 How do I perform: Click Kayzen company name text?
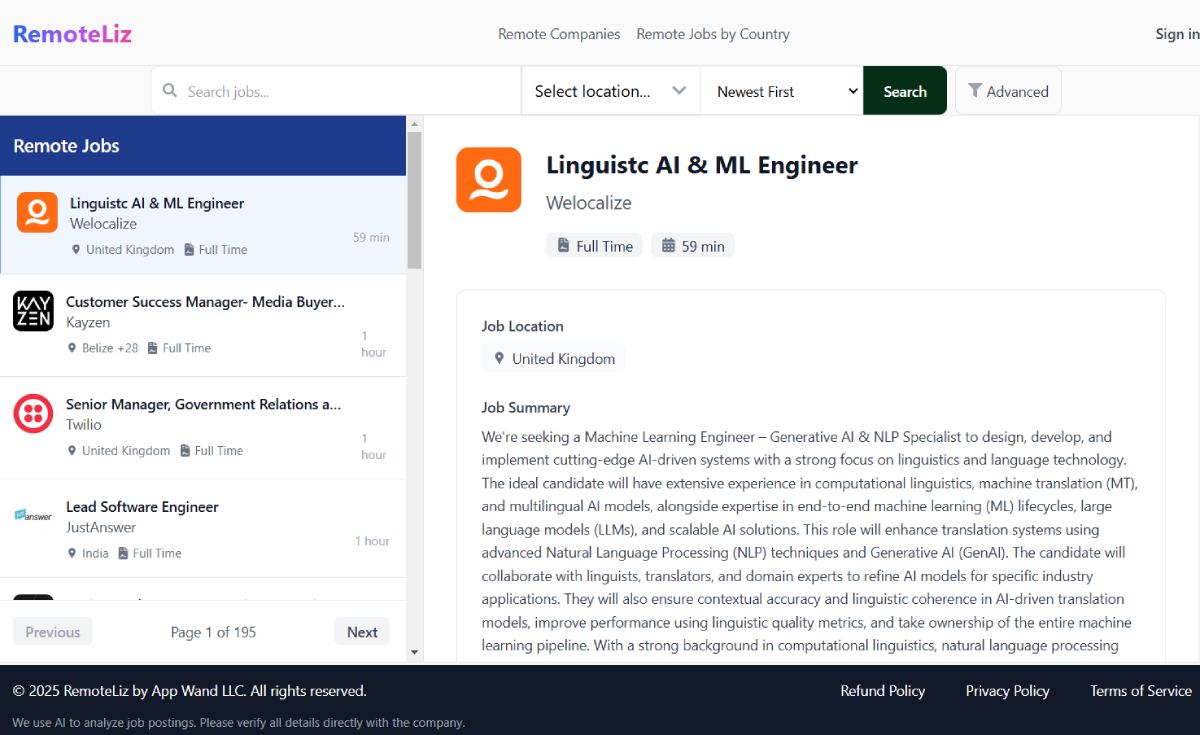pos(88,323)
